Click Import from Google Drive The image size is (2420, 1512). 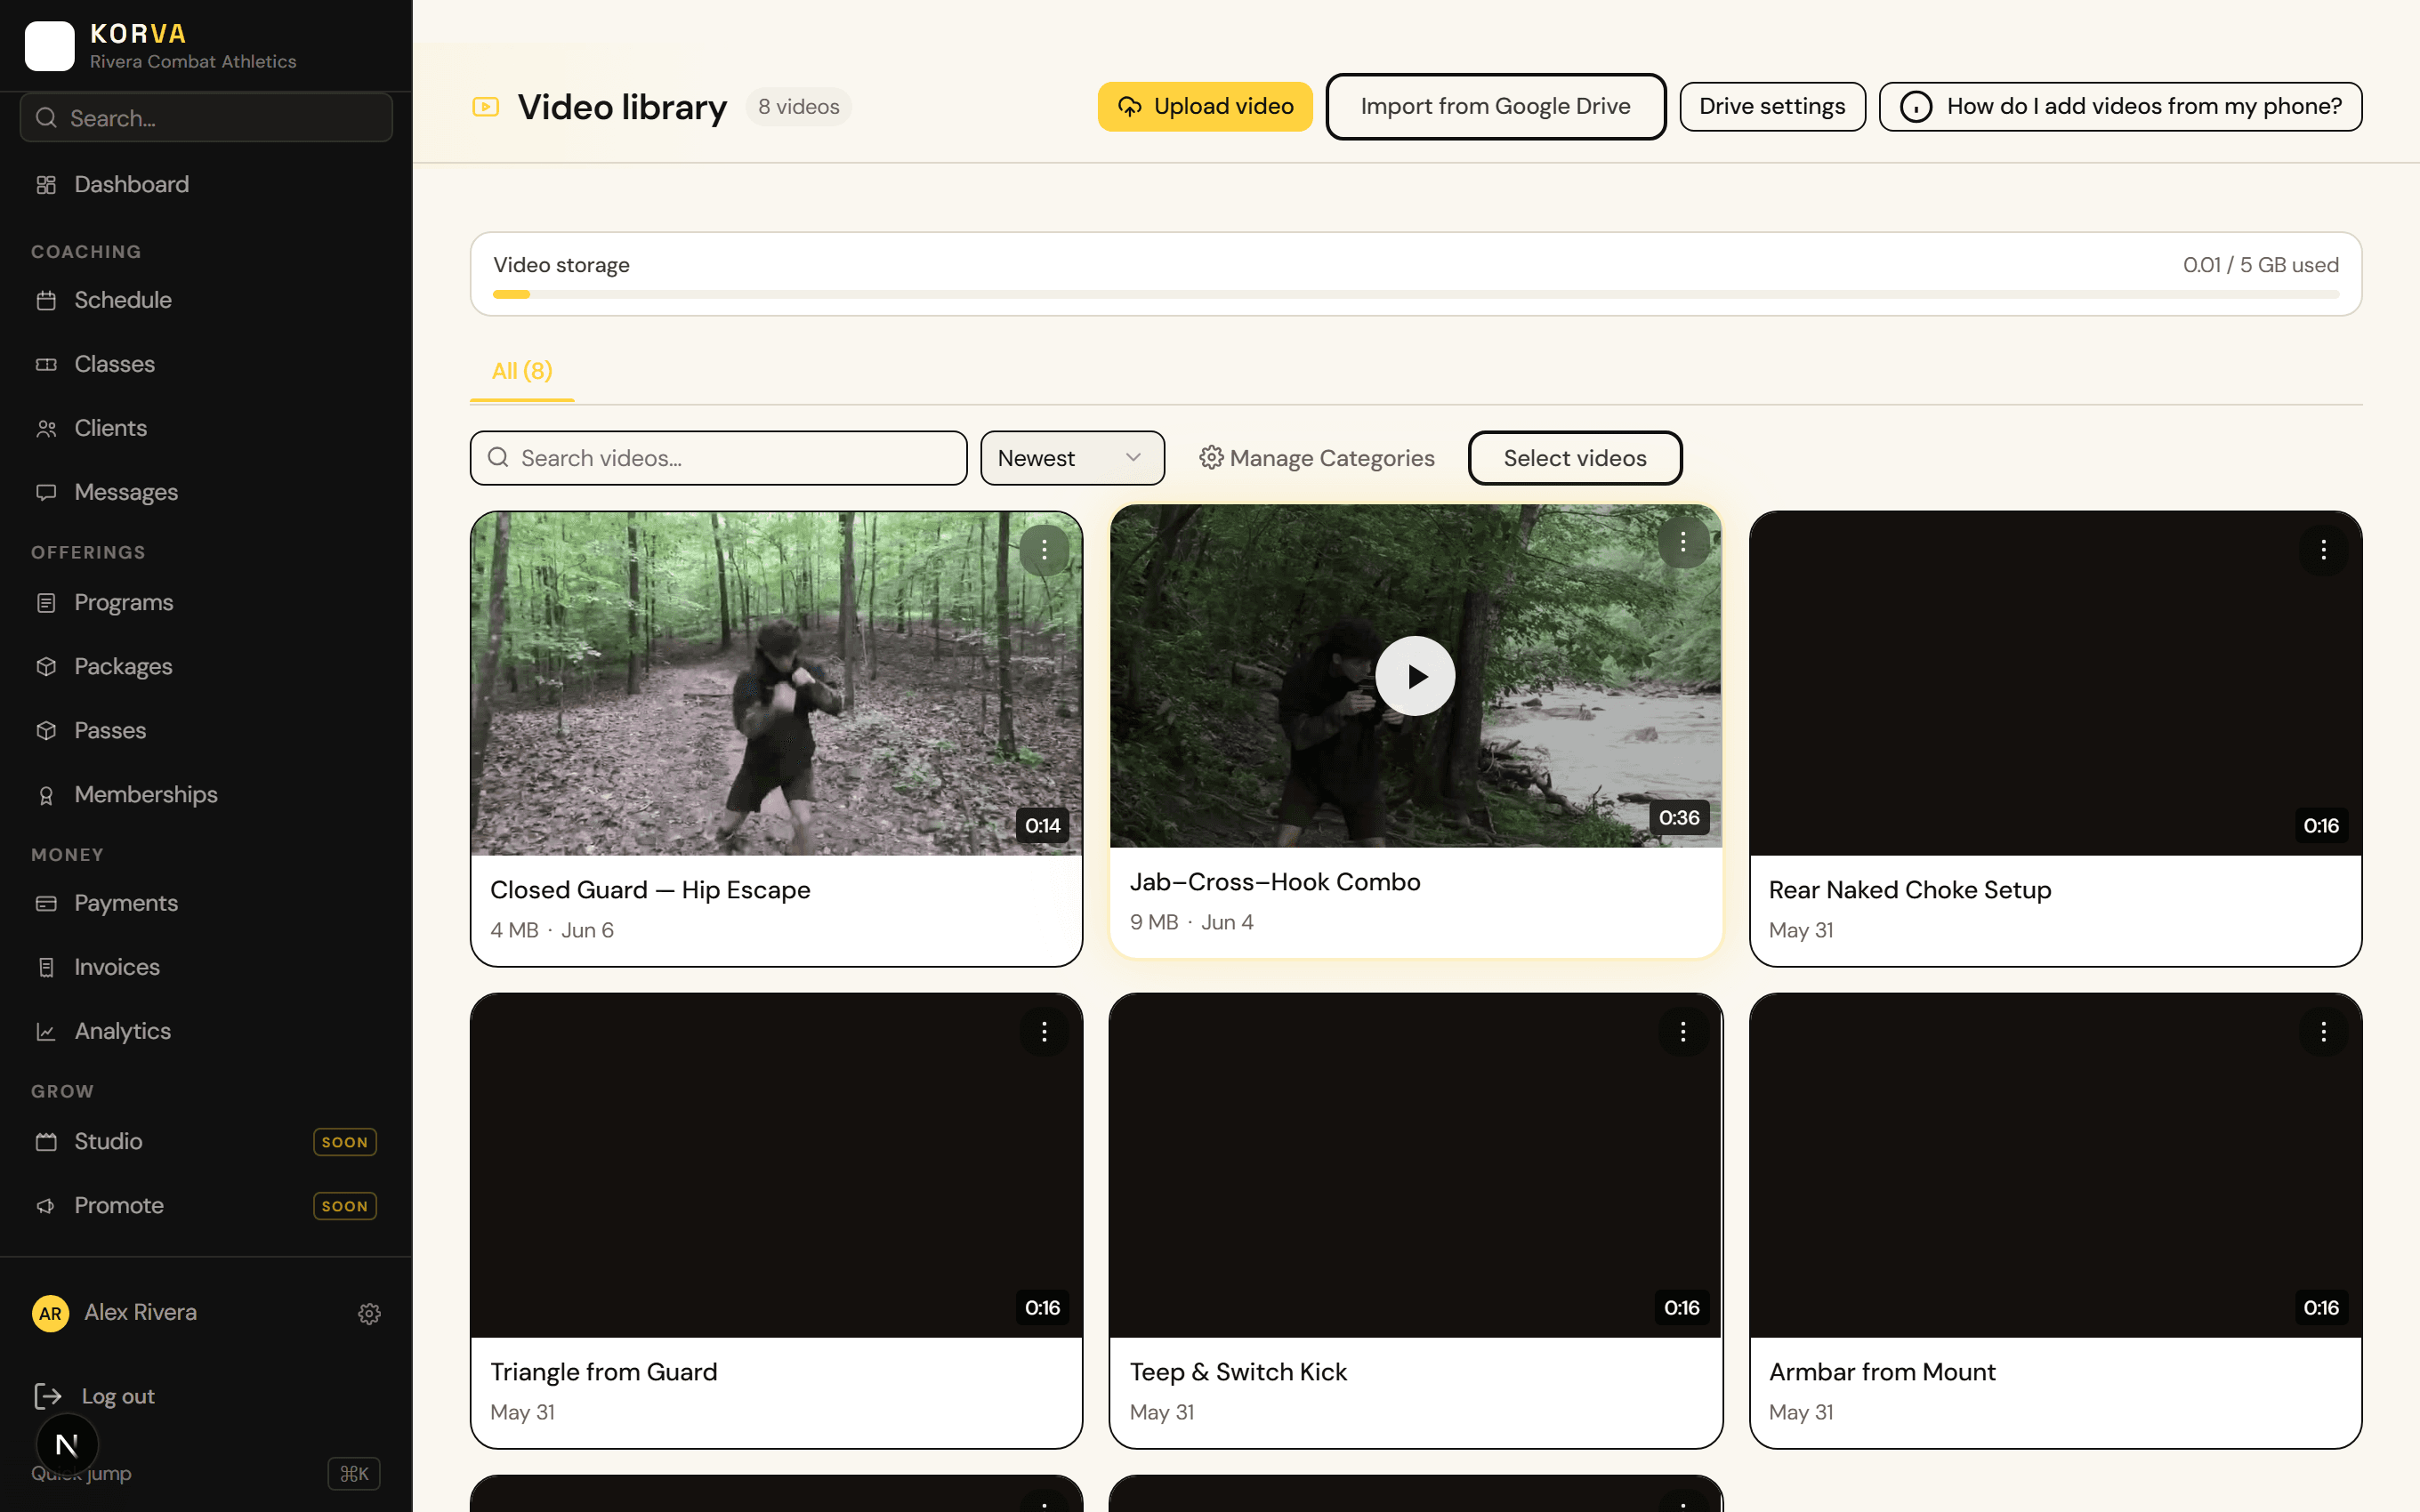tap(1495, 106)
